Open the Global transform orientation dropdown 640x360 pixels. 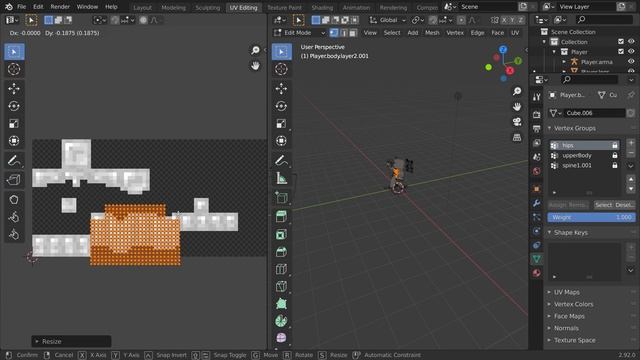387,20
